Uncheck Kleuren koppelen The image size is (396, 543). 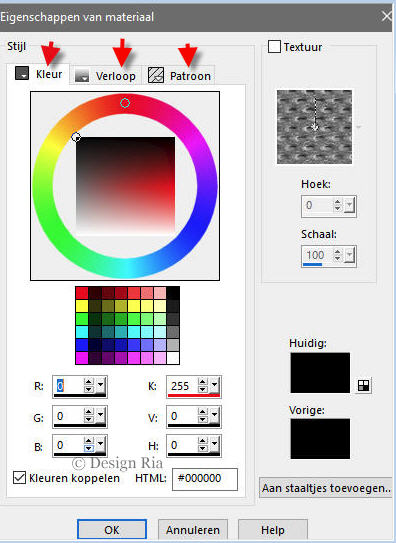click(x=19, y=478)
